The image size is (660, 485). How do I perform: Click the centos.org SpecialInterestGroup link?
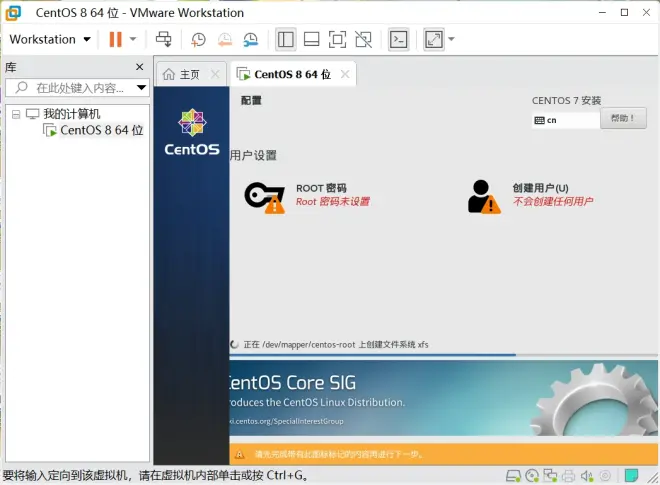tap(286, 421)
